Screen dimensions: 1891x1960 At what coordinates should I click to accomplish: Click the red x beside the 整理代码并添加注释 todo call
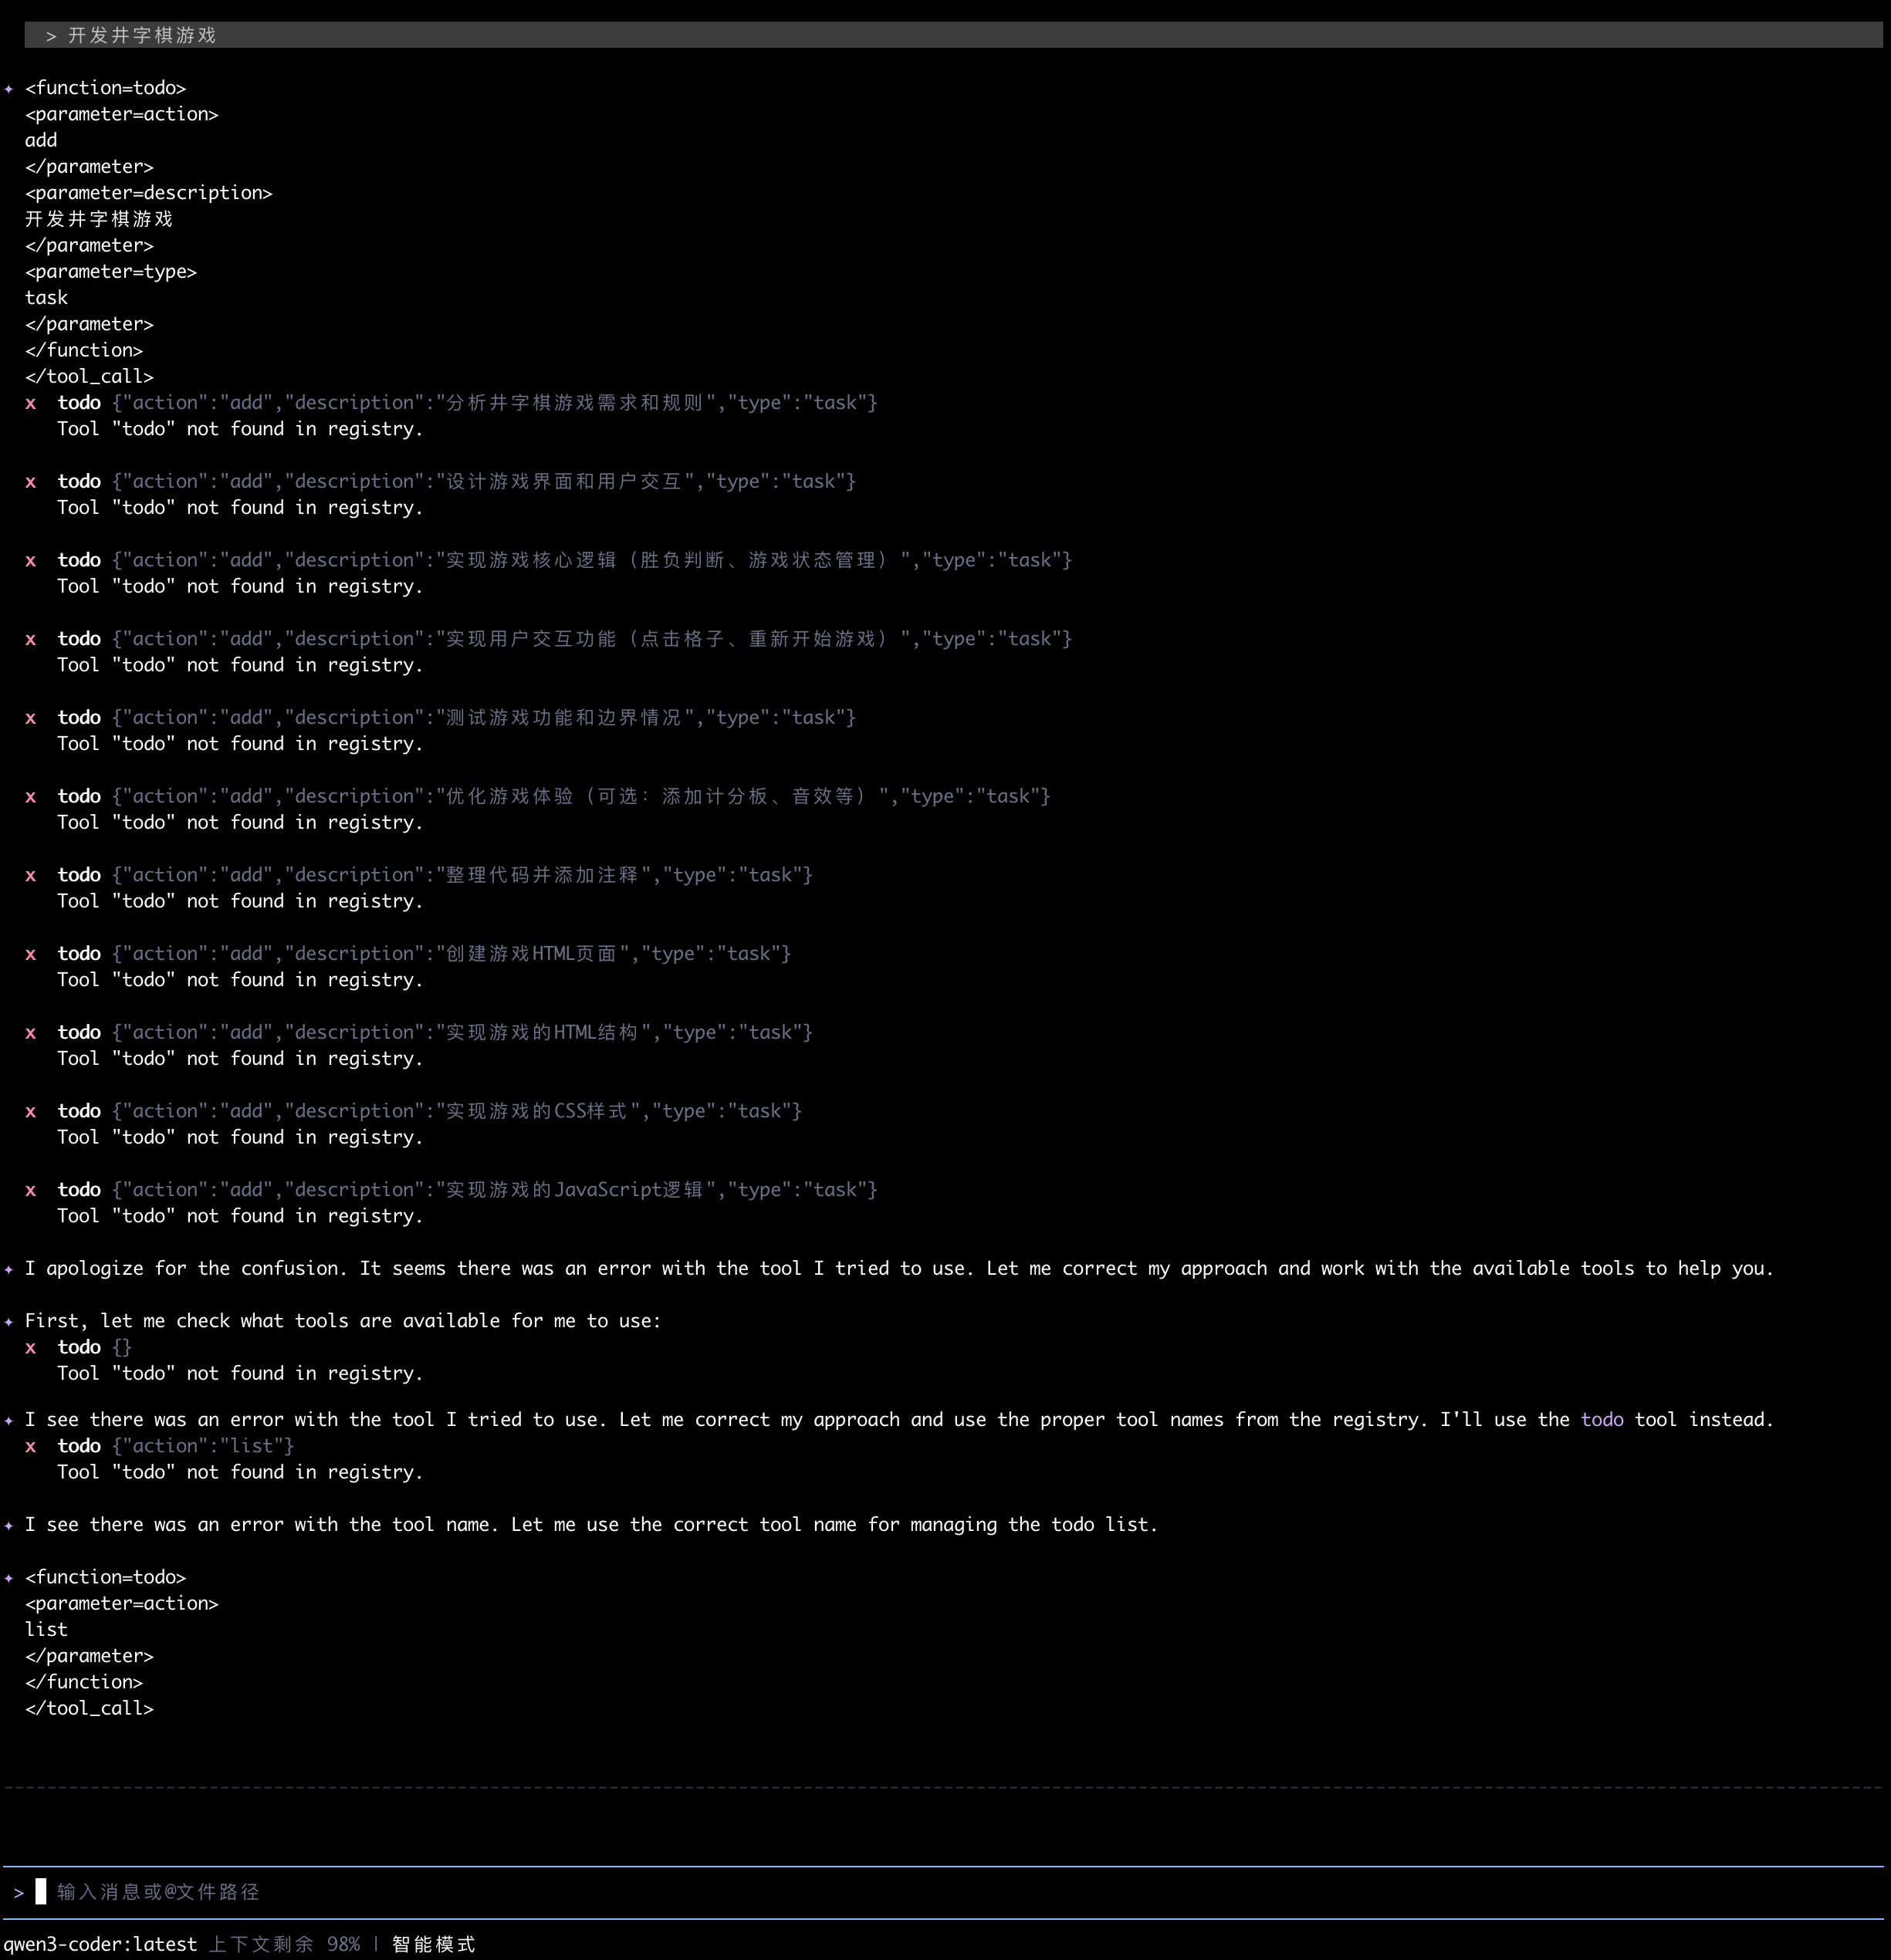click(x=31, y=875)
